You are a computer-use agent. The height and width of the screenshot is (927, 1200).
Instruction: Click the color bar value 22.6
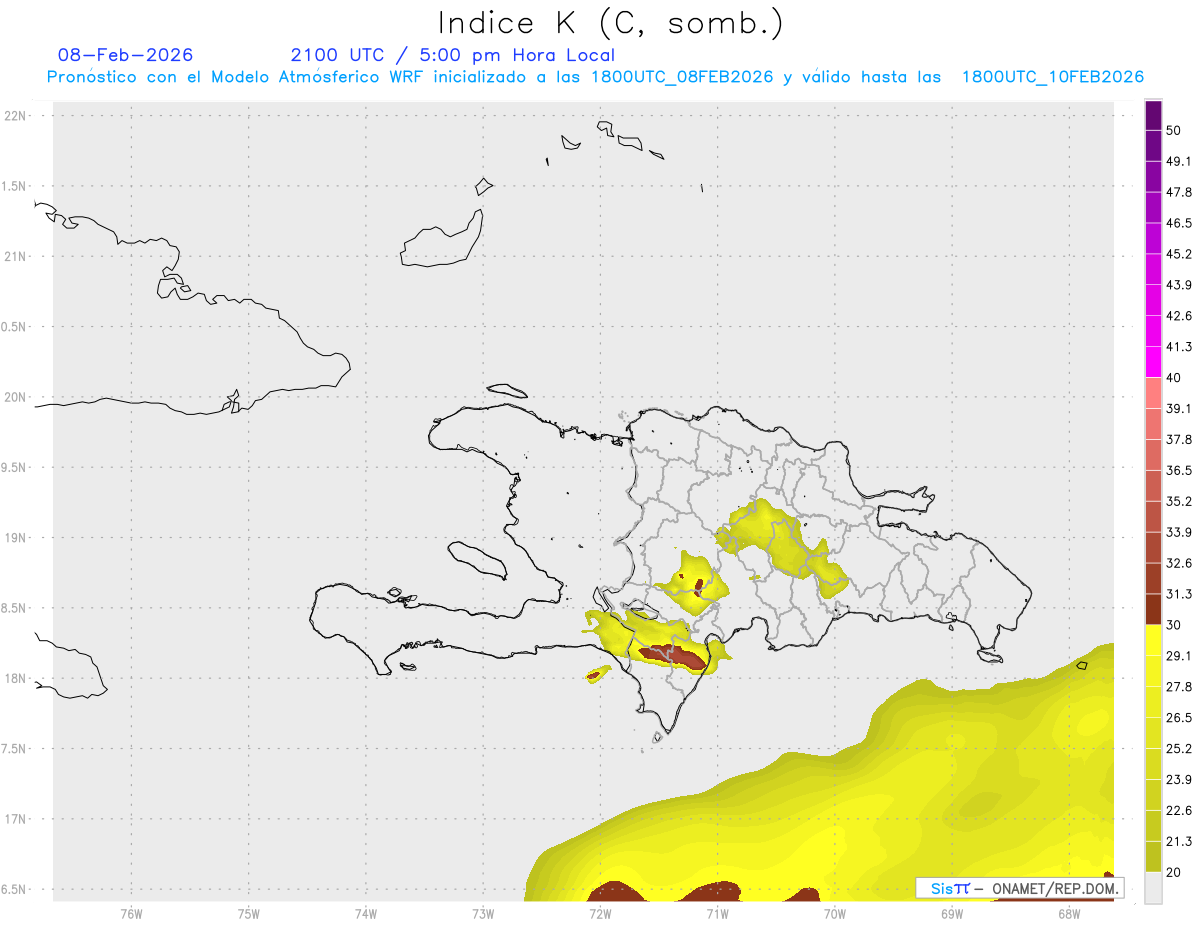pos(1178,811)
